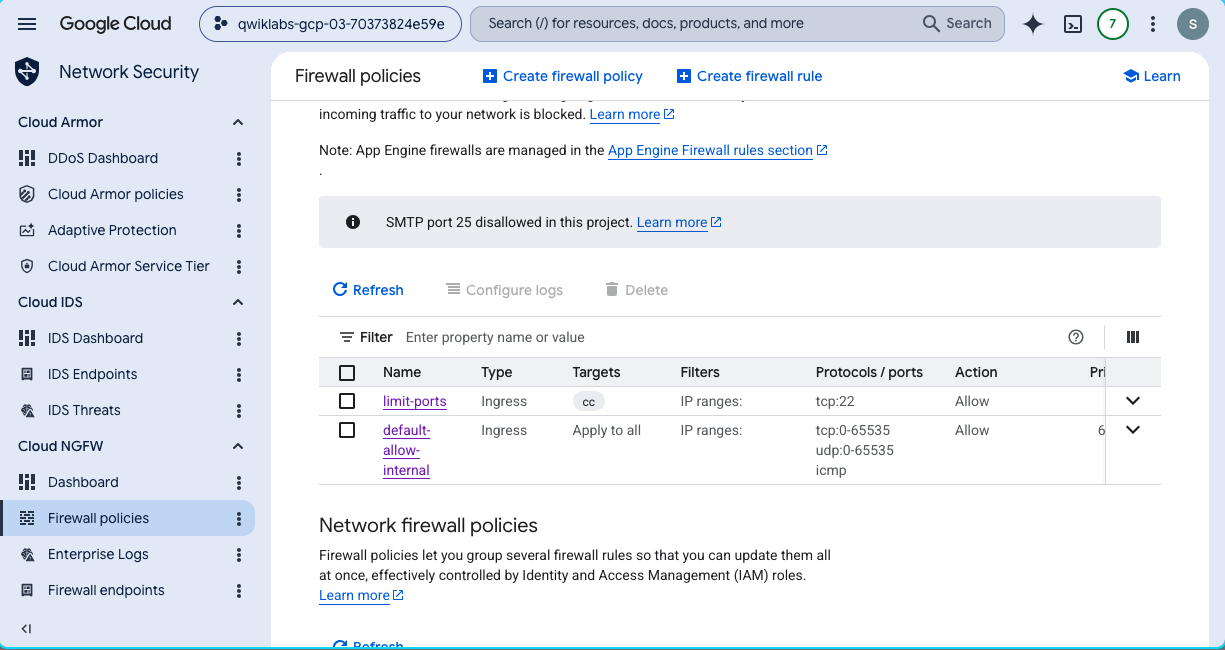The image size is (1225, 650).
Task: Sort by Name column header
Action: (x=402, y=372)
